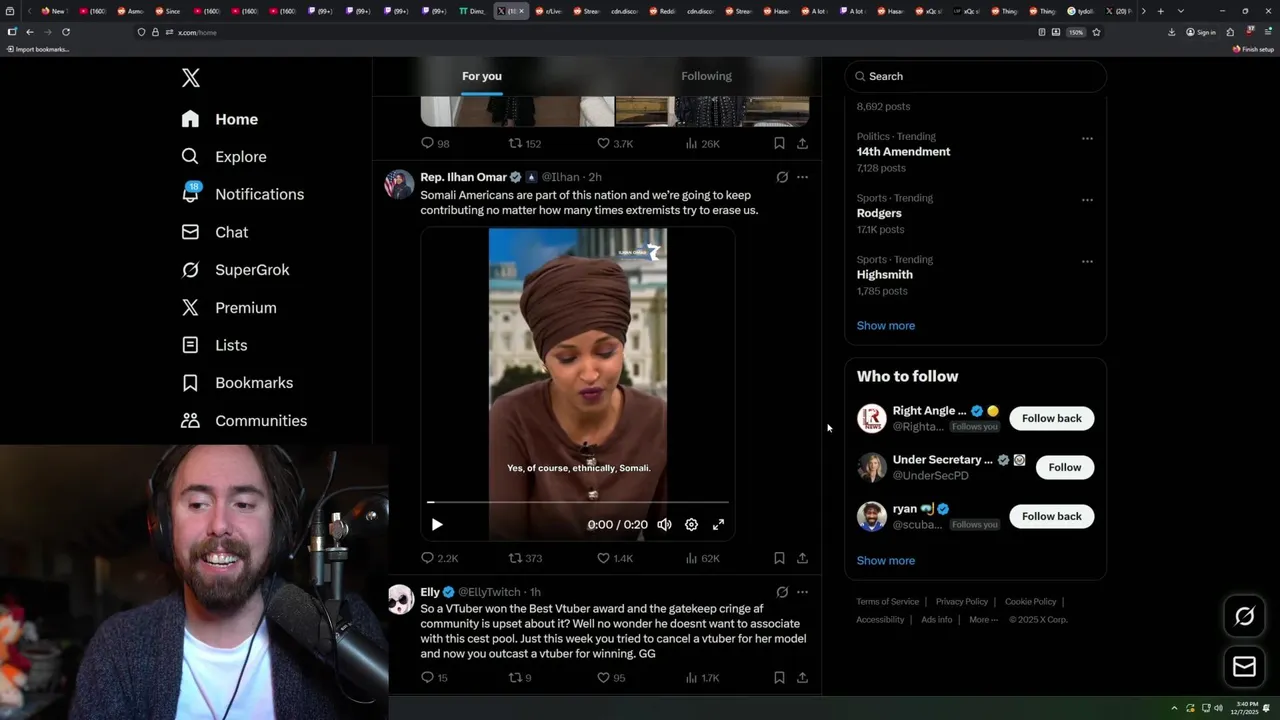Expand the More footer menu
Image resolution: width=1280 pixels, height=720 pixels.
[x=982, y=620]
